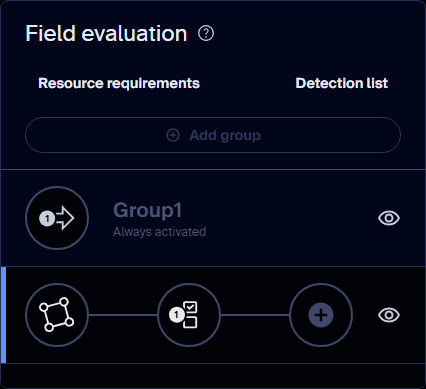Screen dimensions: 426x389
Task: Switch to Detection list tab
Action: [x=342, y=83]
